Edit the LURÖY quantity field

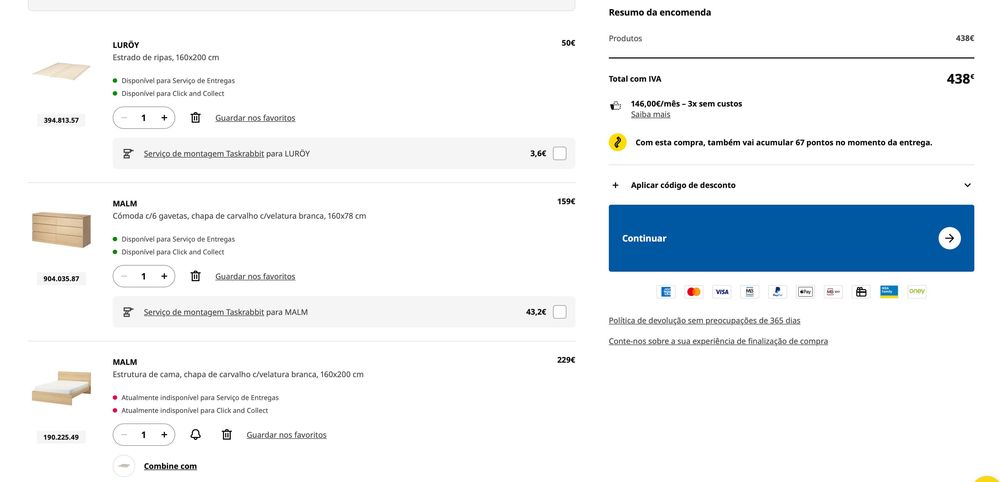(x=144, y=118)
